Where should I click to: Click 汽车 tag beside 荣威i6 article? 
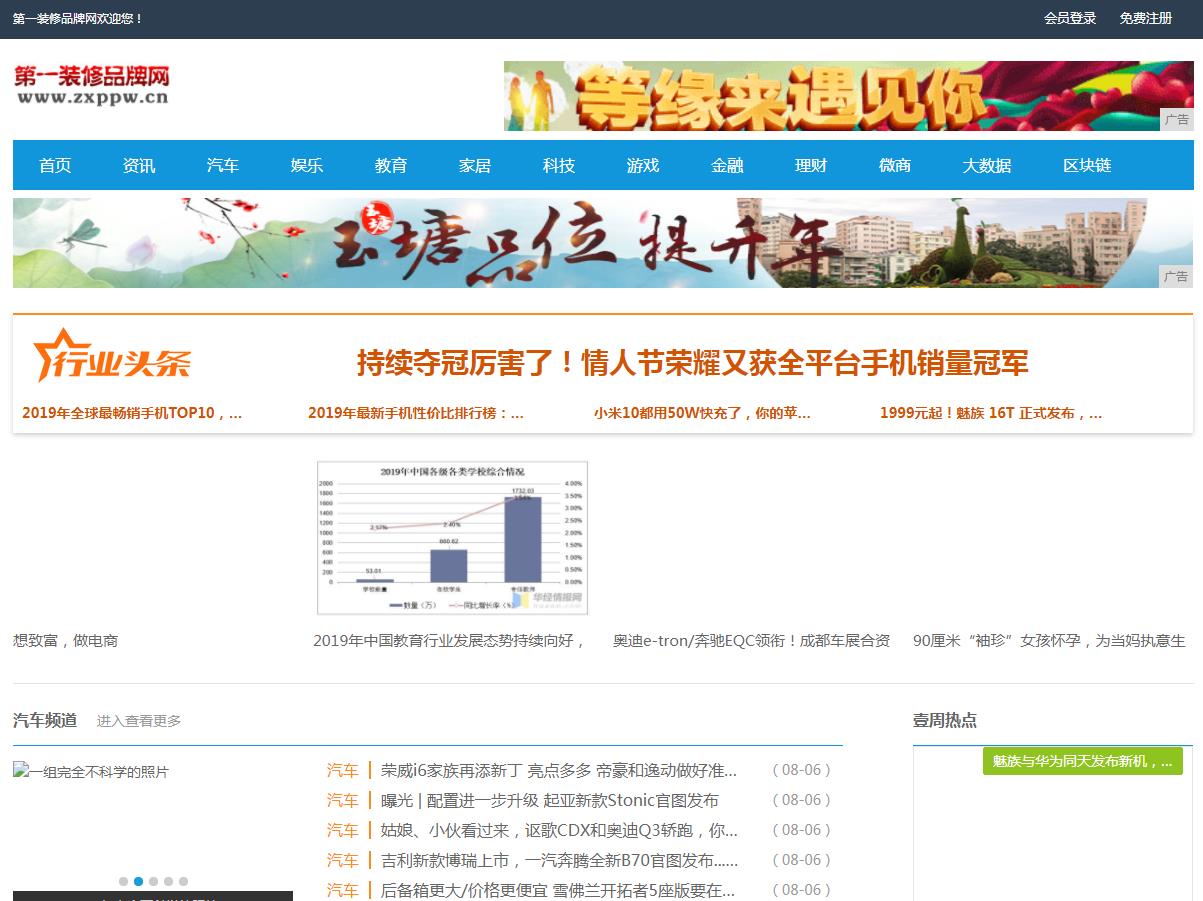click(342, 771)
